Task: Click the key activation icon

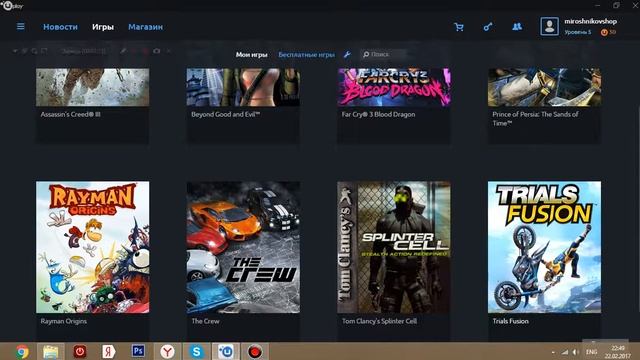Action: point(488,27)
